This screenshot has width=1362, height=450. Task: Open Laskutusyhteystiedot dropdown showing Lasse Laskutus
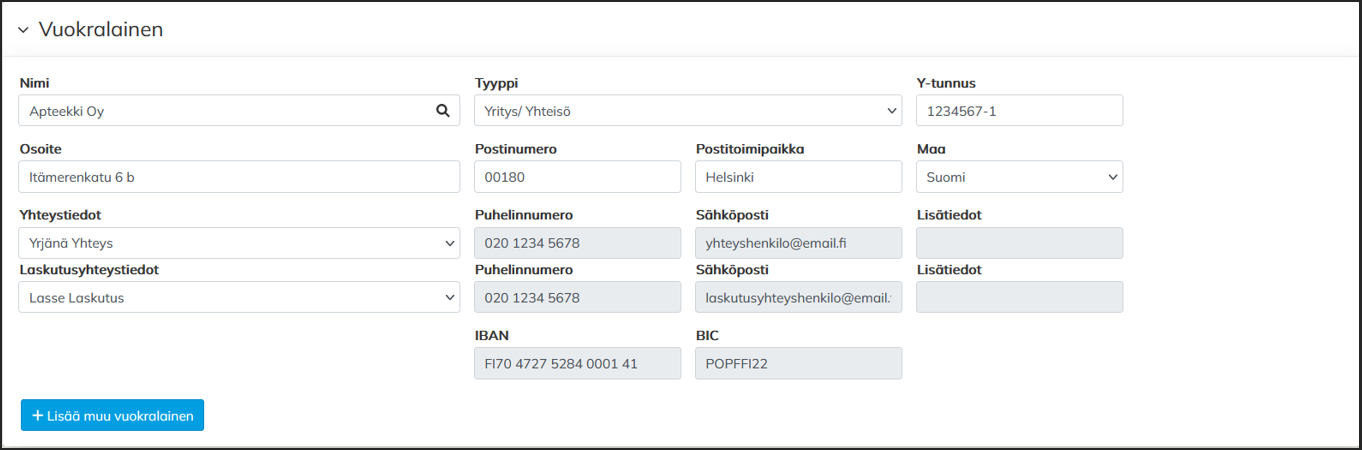pyautogui.click(x=238, y=297)
